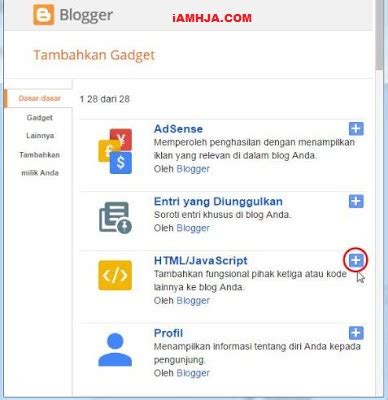This screenshot has height=400, width=388.
Task: Click Blogger link under HTML/JavaScript description
Action: click(x=193, y=301)
